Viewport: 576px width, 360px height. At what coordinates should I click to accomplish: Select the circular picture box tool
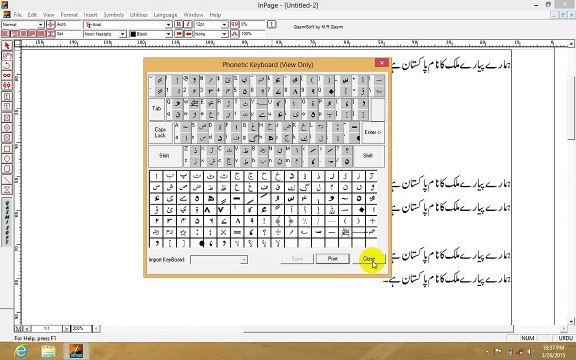click(x=7, y=128)
